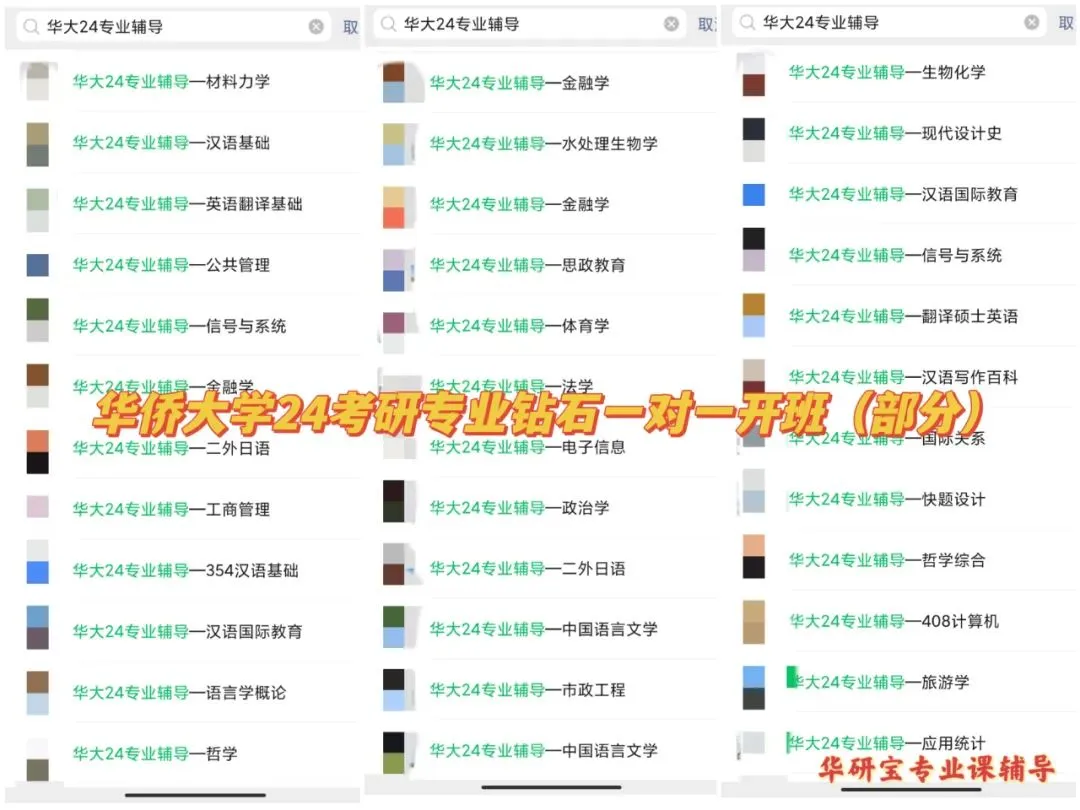Viewport: 1080px width, 810px height.
Task: Select 华大24专业辅导—公共管理 text
Action: (172, 265)
